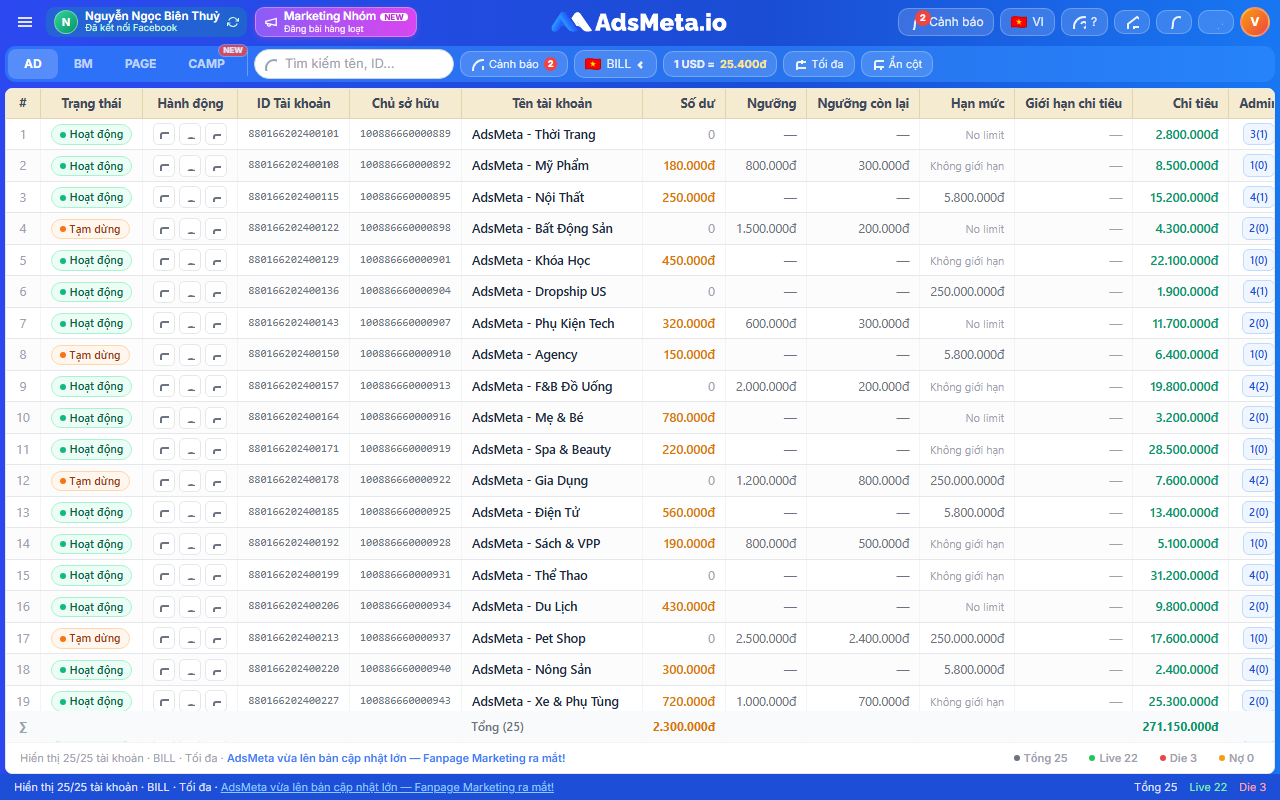Viewport: 1280px width, 800px height.
Task: Click the Tạm dừng status of Bất Động Sản
Action: pos(90,229)
